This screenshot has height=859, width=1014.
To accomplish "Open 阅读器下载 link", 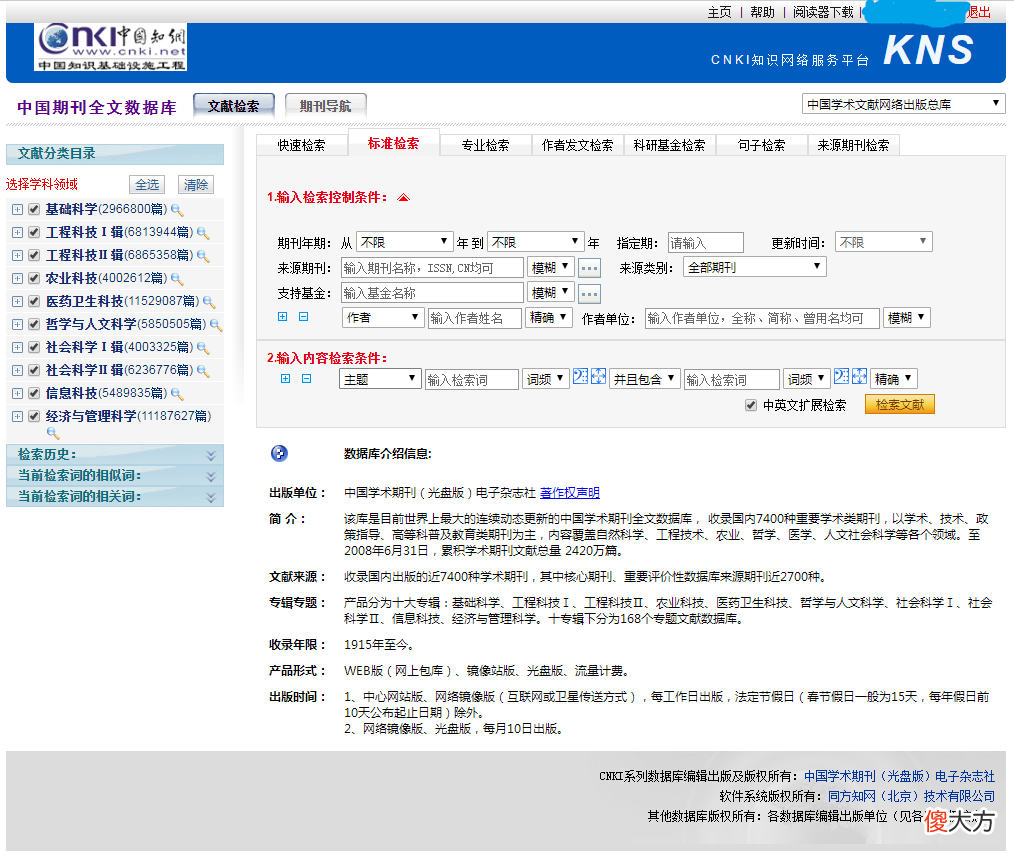I will pos(823,12).
